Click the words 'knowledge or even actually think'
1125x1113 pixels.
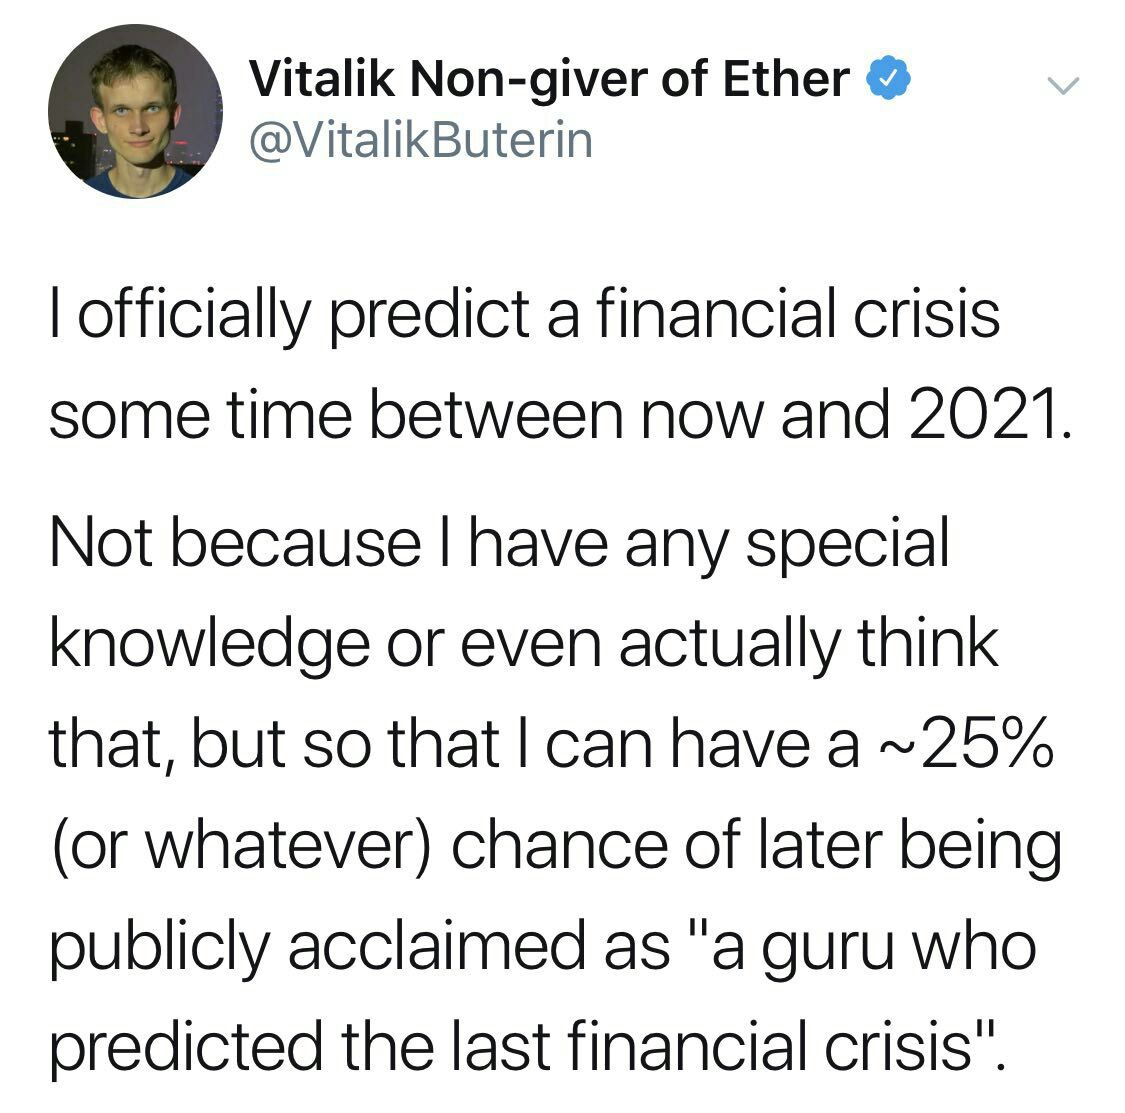(x=524, y=646)
